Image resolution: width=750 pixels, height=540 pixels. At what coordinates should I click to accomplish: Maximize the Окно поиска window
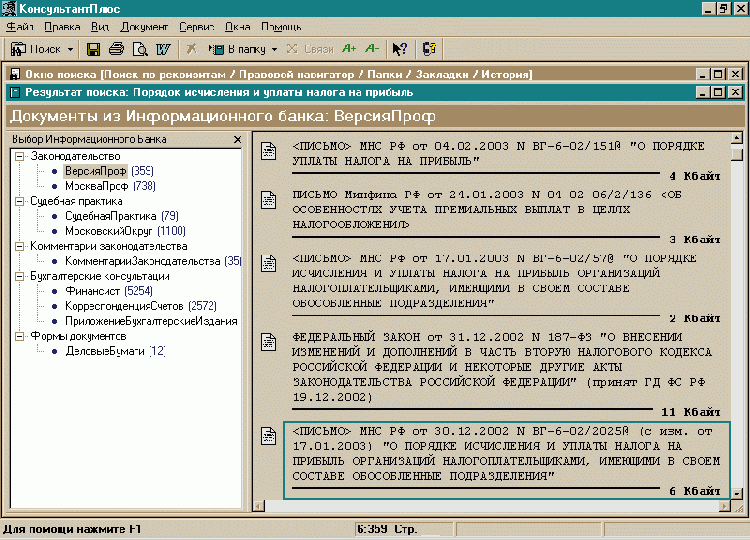718,74
